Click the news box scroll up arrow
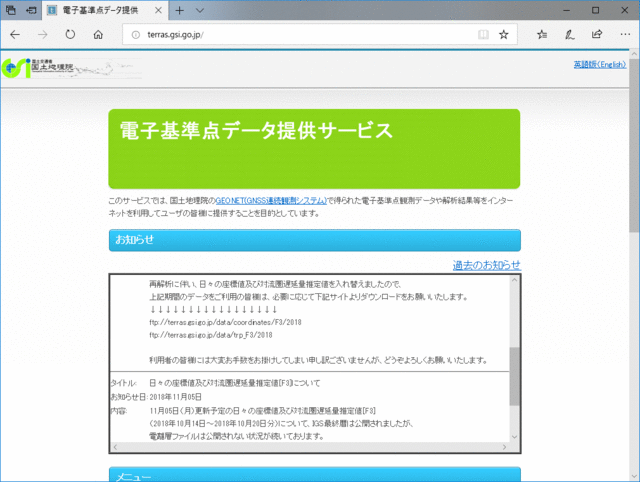The width and height of the screenshot is (640, 482). tap(514, 280)
